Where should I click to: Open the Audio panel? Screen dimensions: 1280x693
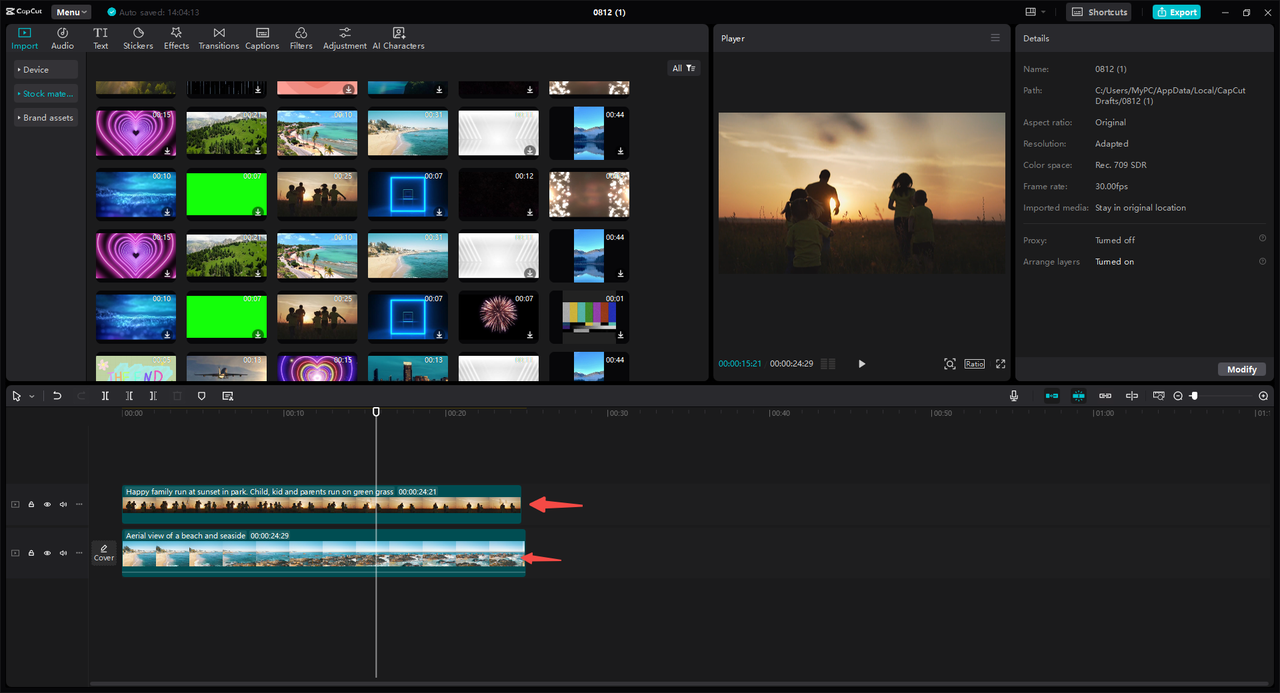[62, 38]
